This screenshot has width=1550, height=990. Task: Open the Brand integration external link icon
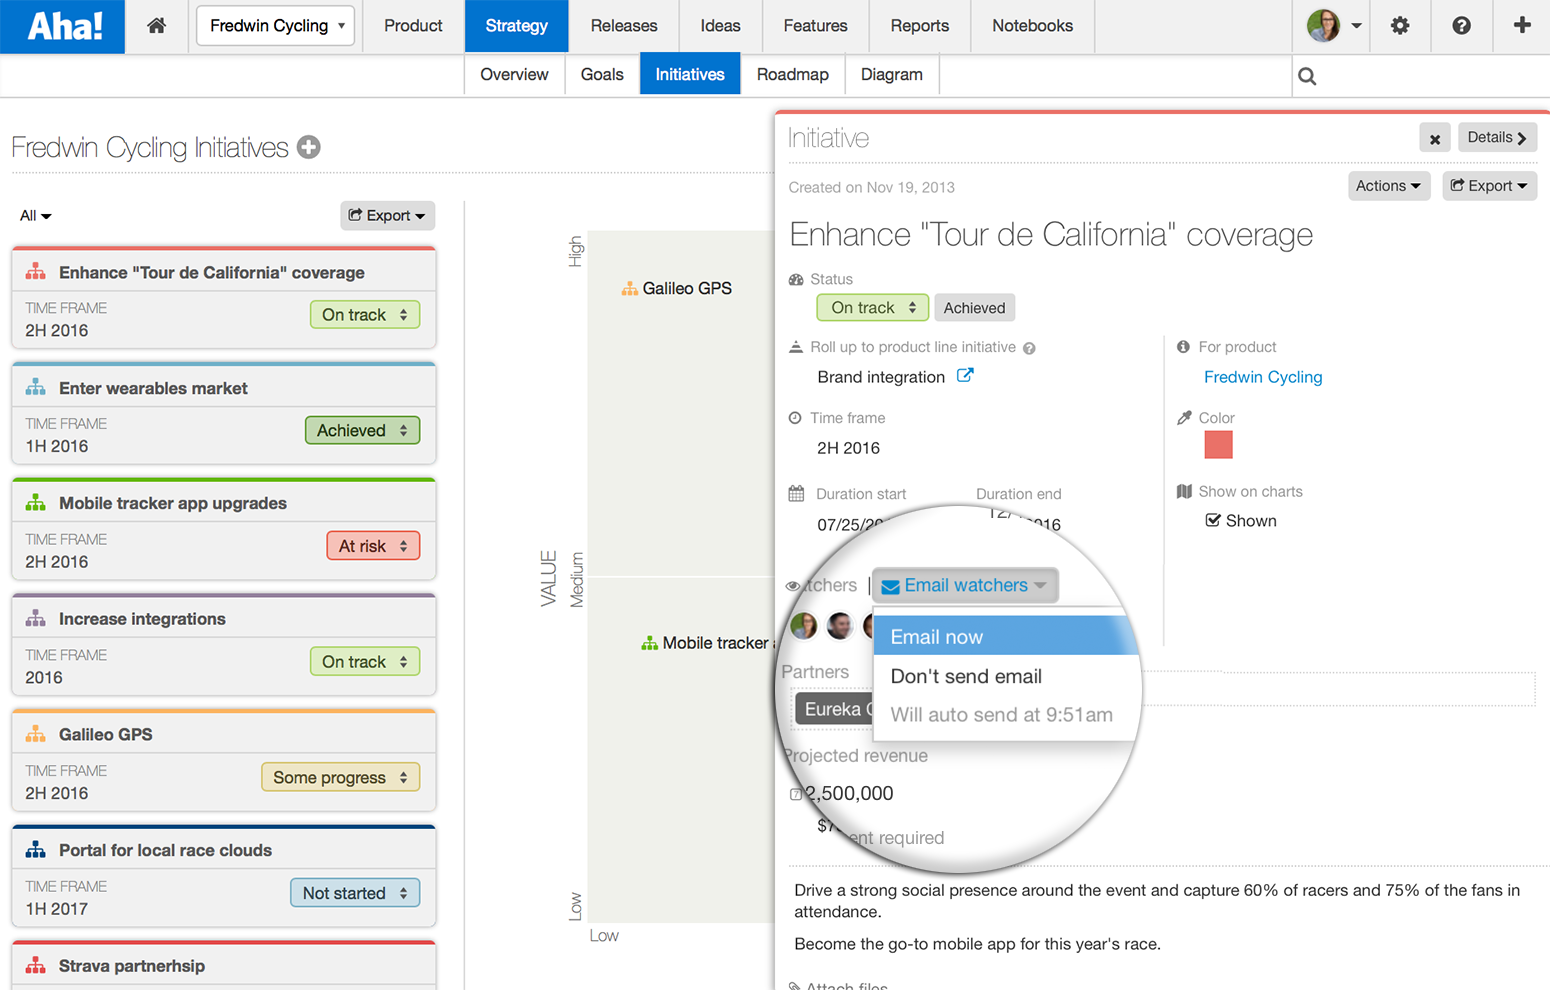coord(965,376)
